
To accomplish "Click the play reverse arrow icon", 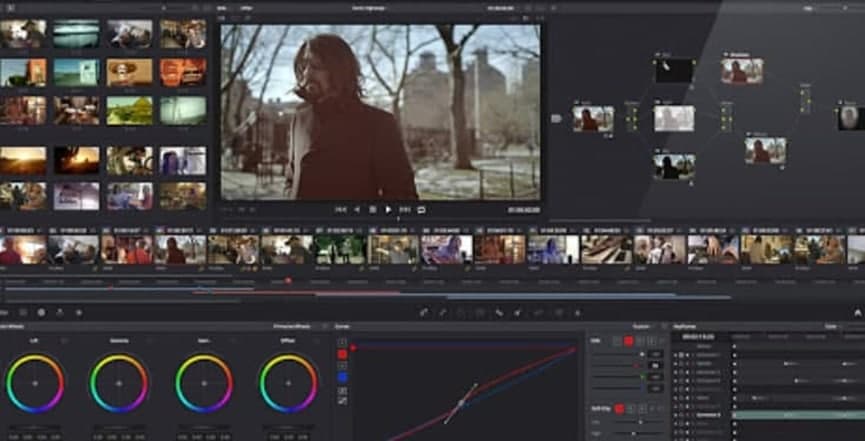I will pos(357,210).
